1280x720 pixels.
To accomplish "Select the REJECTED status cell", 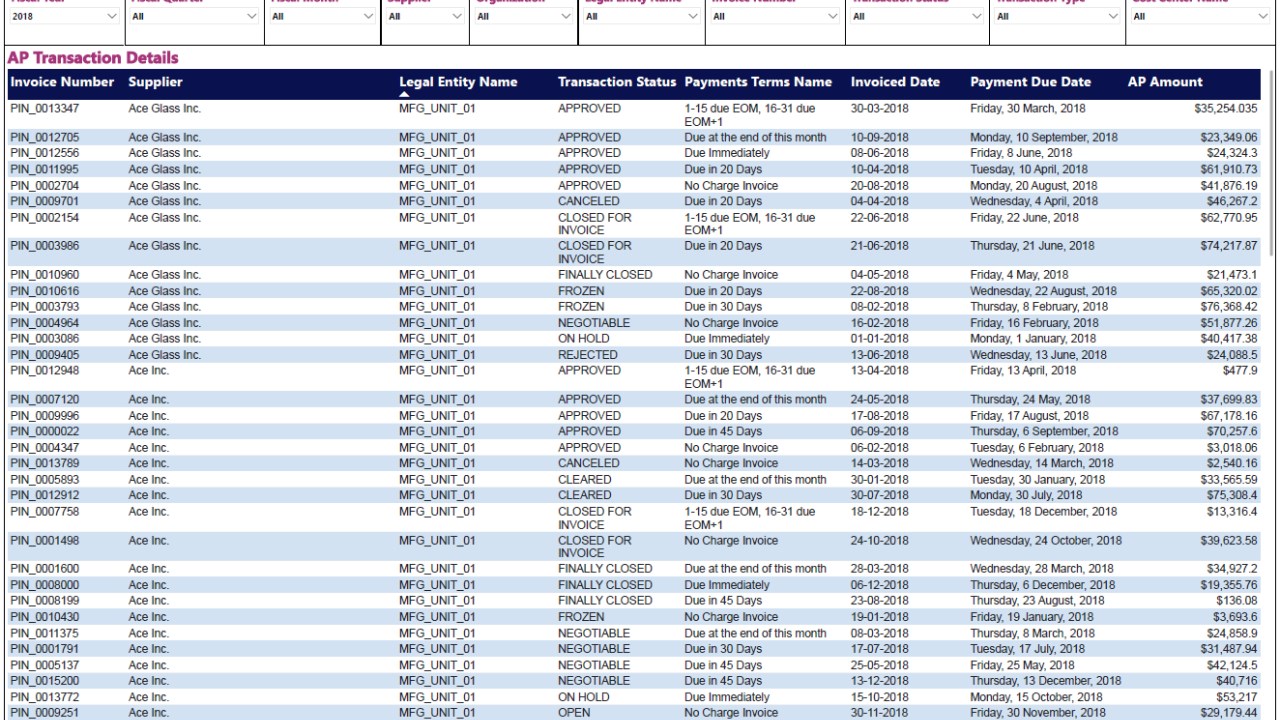I will pyautogui.click(x=588, y=355).
